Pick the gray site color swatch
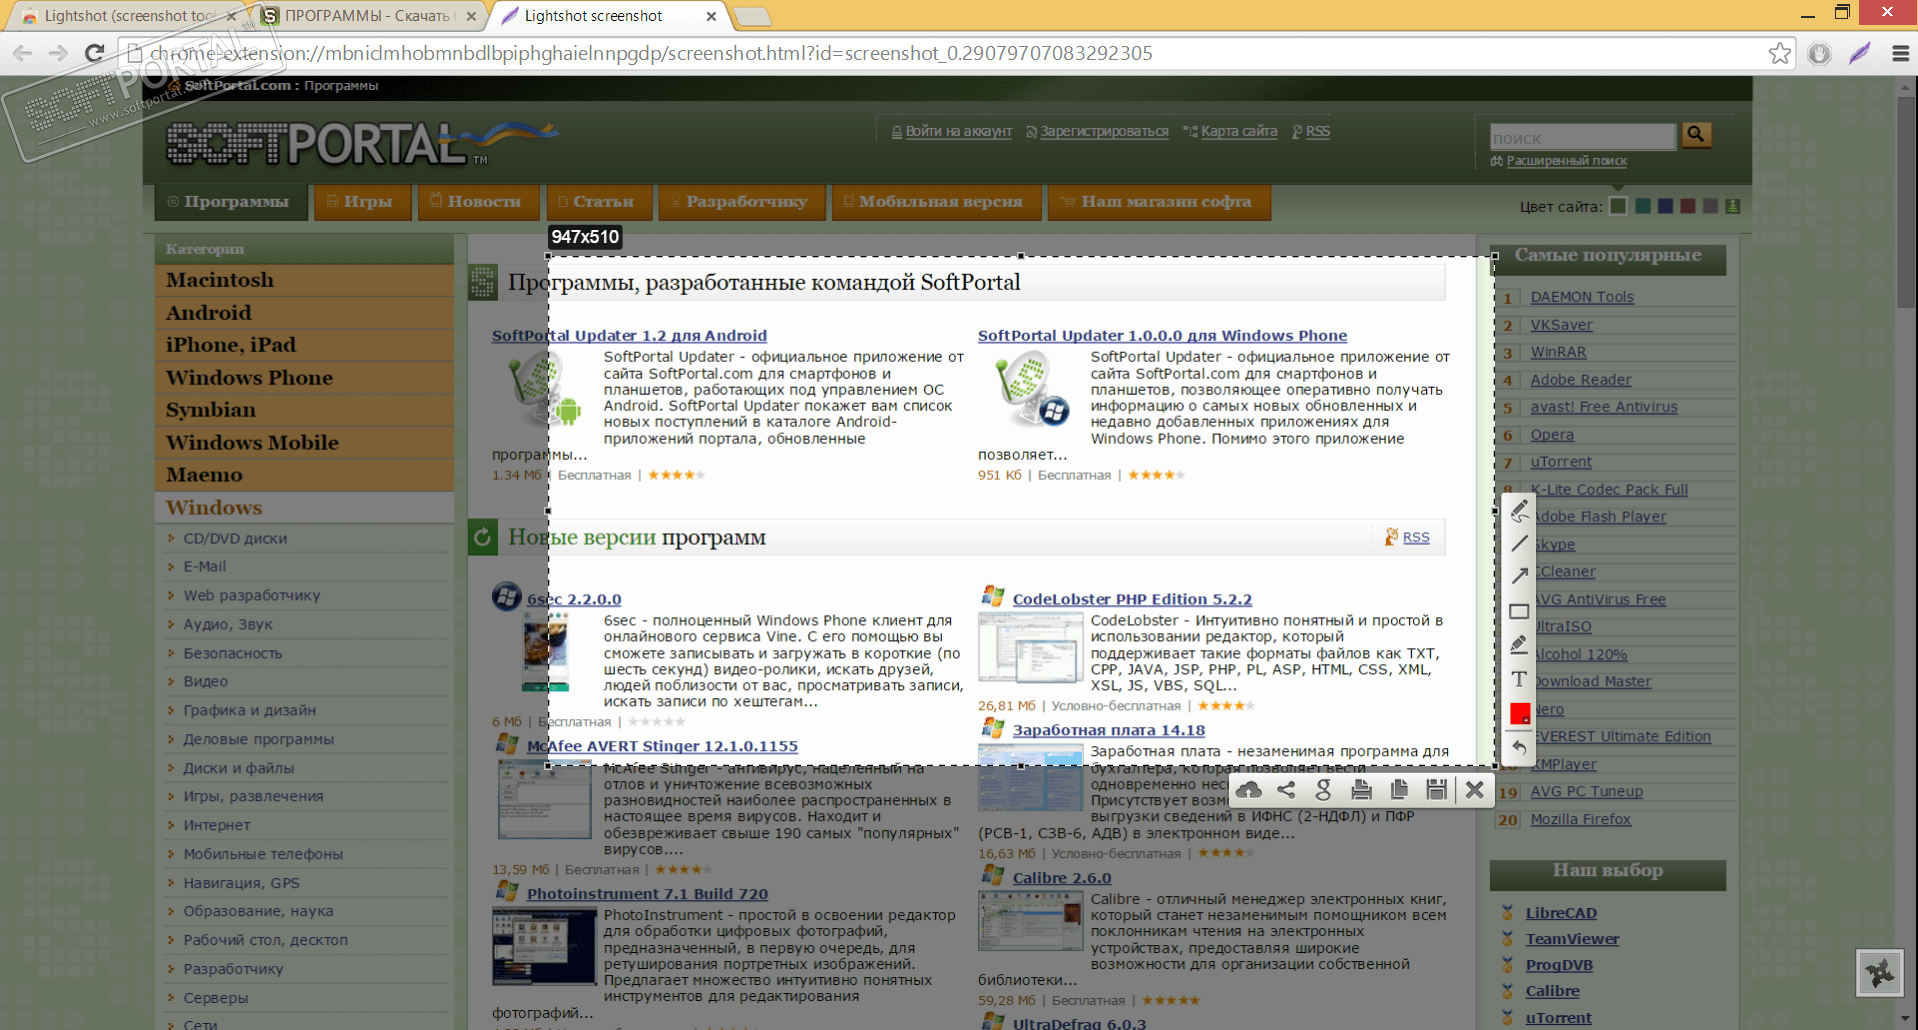1918x1030 pixels. pyautogui.click(x=1711, y=206)
